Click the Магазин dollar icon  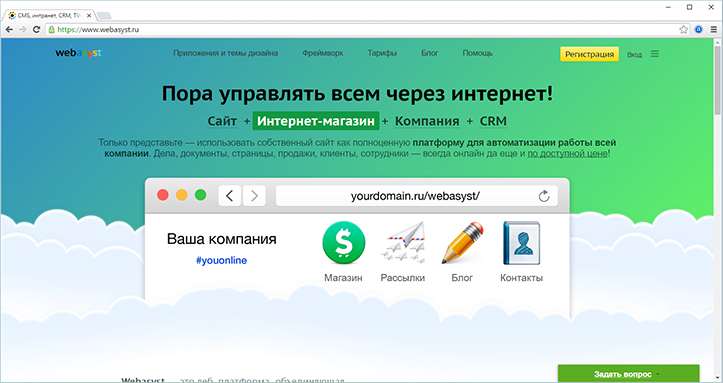[344, 243]
